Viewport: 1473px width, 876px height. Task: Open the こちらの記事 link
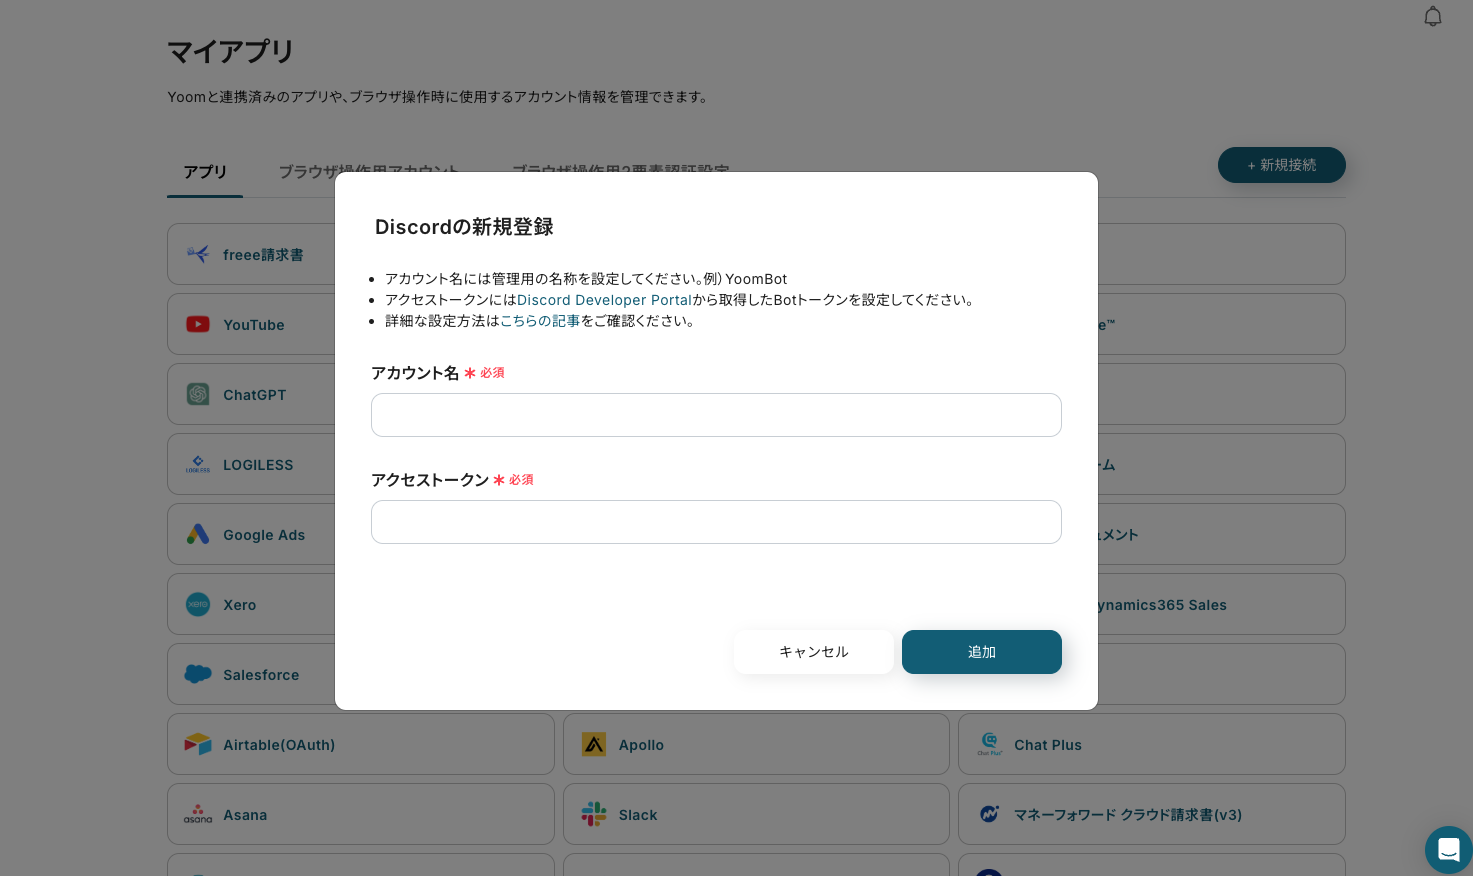[540, 321]
